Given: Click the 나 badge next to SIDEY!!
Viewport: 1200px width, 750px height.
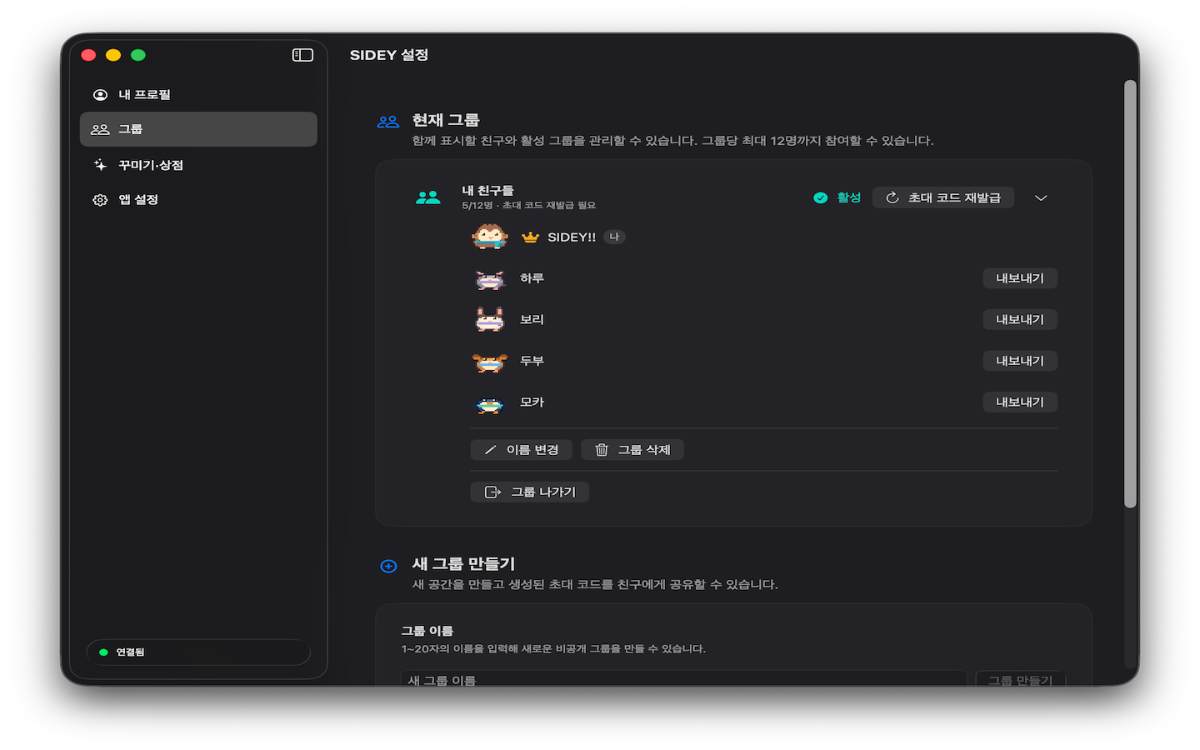Looking at the screenshot, I should (614, 237).
